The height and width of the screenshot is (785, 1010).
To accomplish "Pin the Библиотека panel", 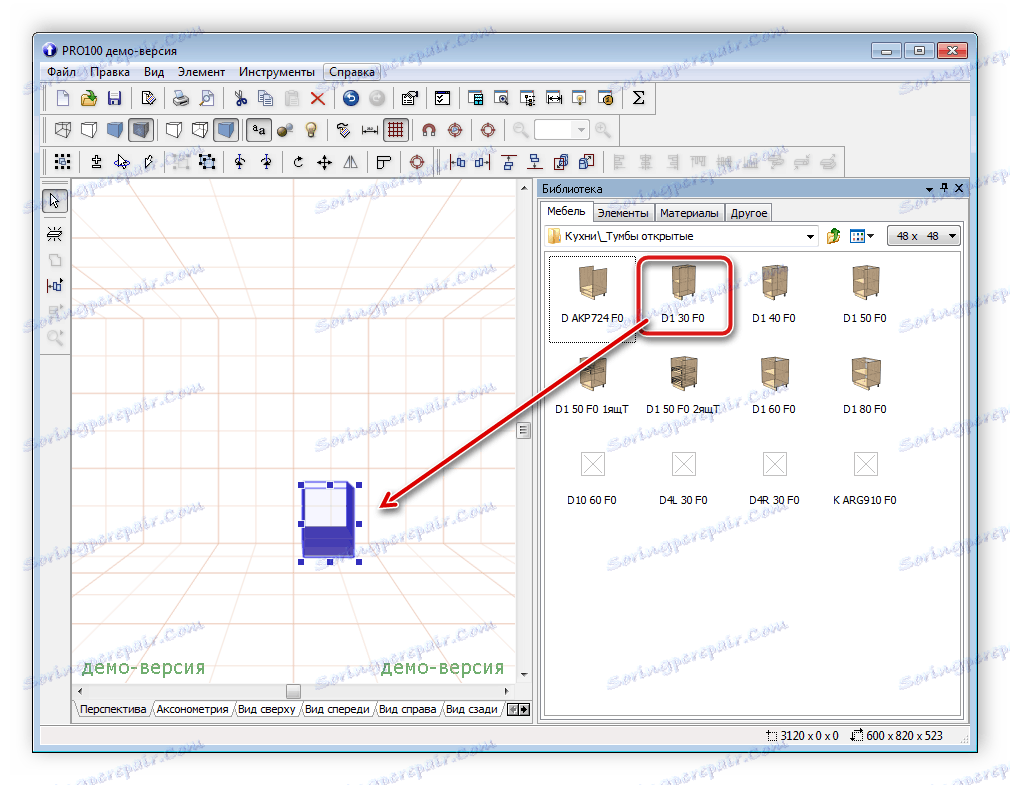I will tap(944, 188).
